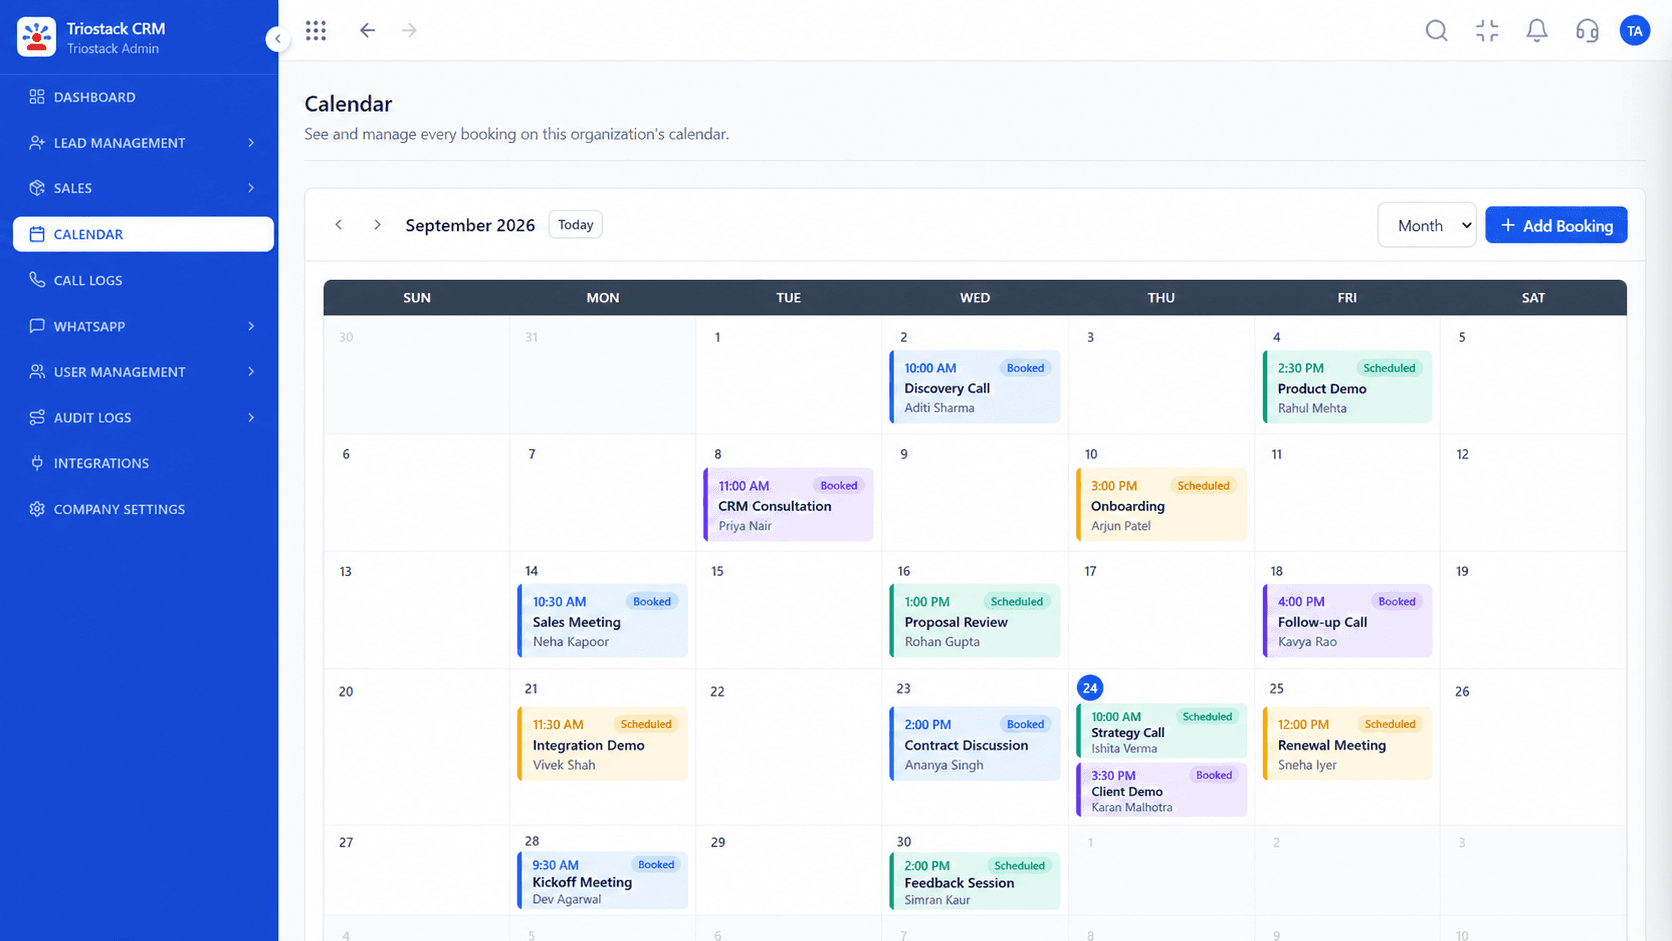The height and width of the screenshot is (941, 1672).
Task: Jump to Today in the calendar
Action: coord(575,225)
